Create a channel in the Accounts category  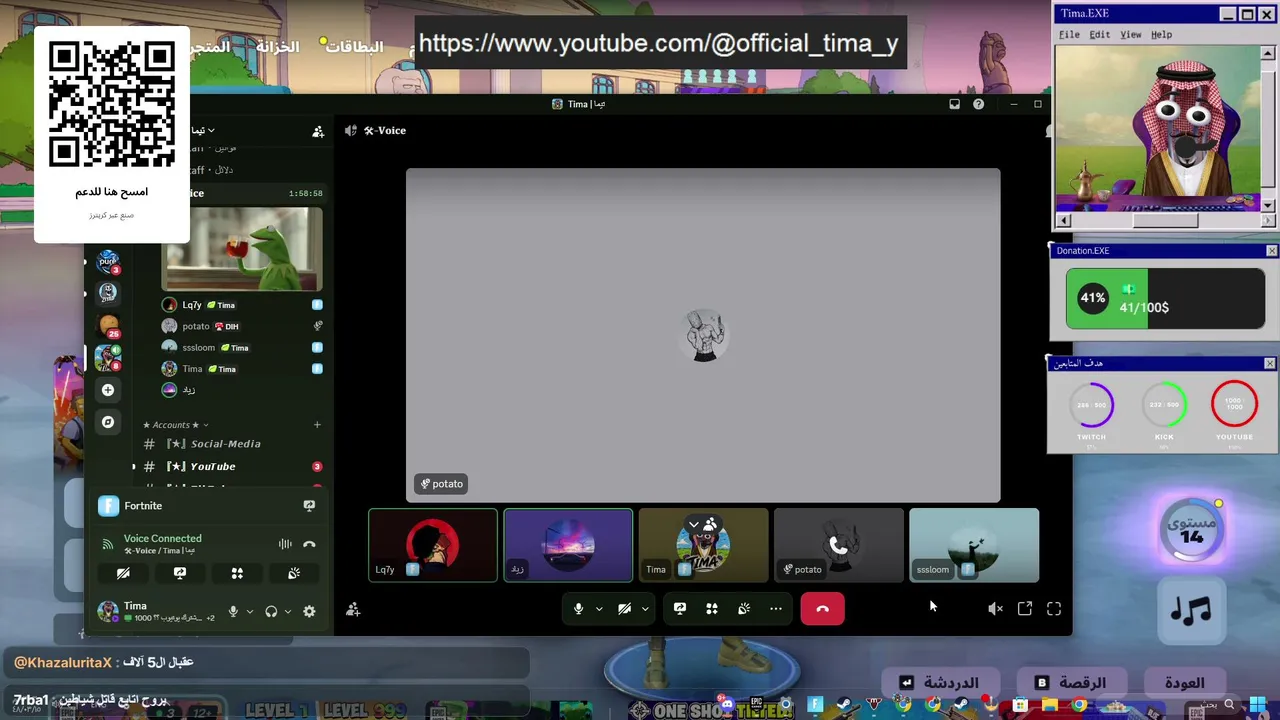pos(317,425)
